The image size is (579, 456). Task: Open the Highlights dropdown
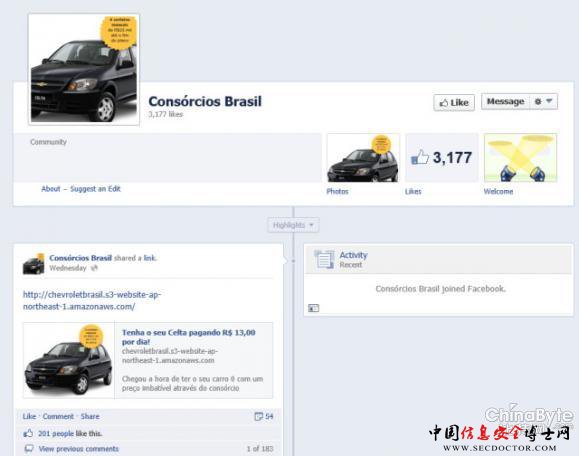pos(293,225)
